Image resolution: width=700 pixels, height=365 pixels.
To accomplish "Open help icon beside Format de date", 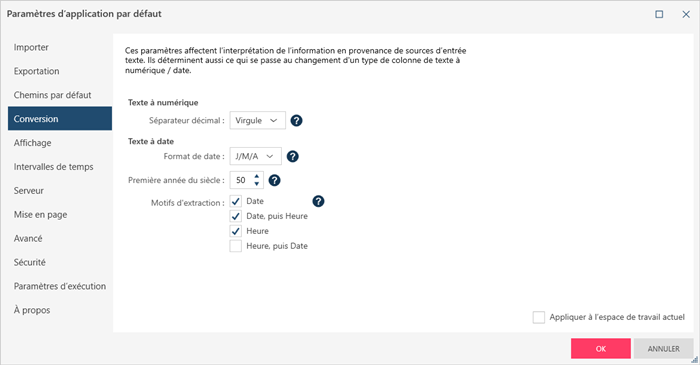I will pos(292,157).
